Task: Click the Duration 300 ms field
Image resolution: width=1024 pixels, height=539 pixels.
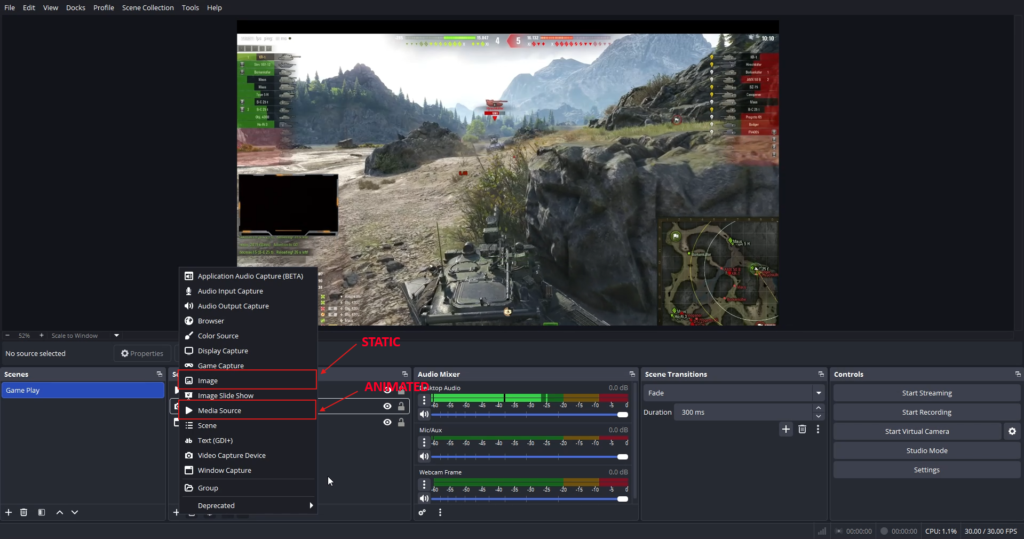Action: pos(743,412)
